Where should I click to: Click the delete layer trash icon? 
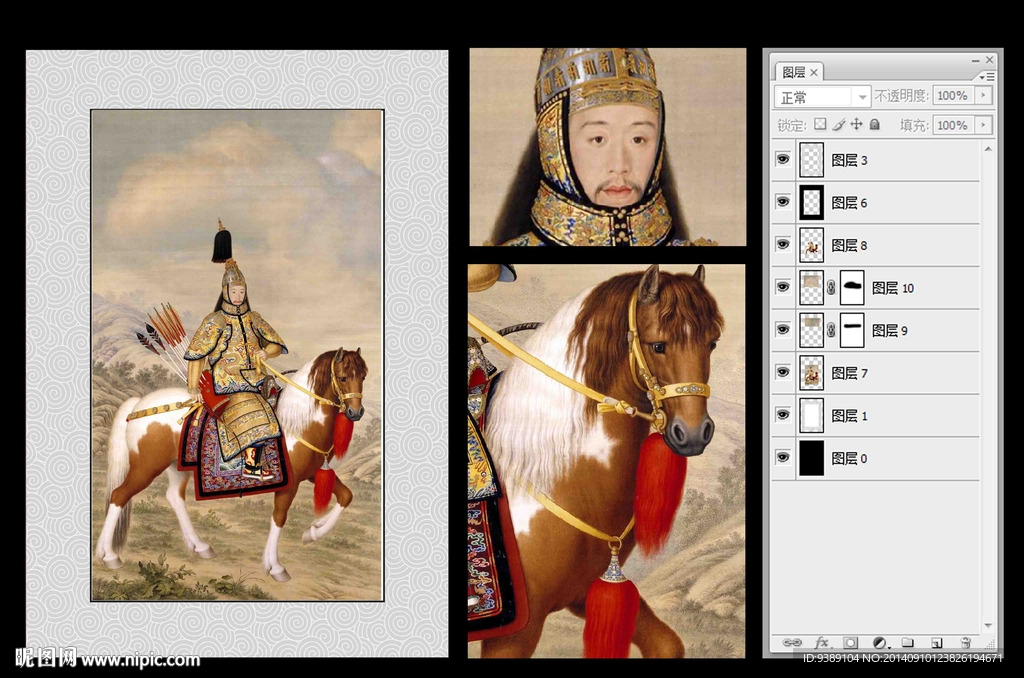click(965, 643)
